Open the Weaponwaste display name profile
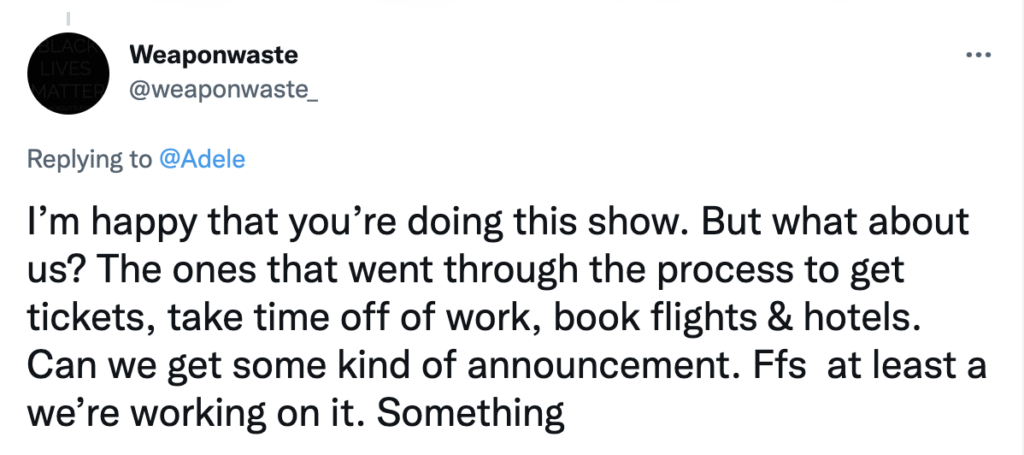This screenshot has width=1024, height=455. pyautogui.click(x=213, y=53)
